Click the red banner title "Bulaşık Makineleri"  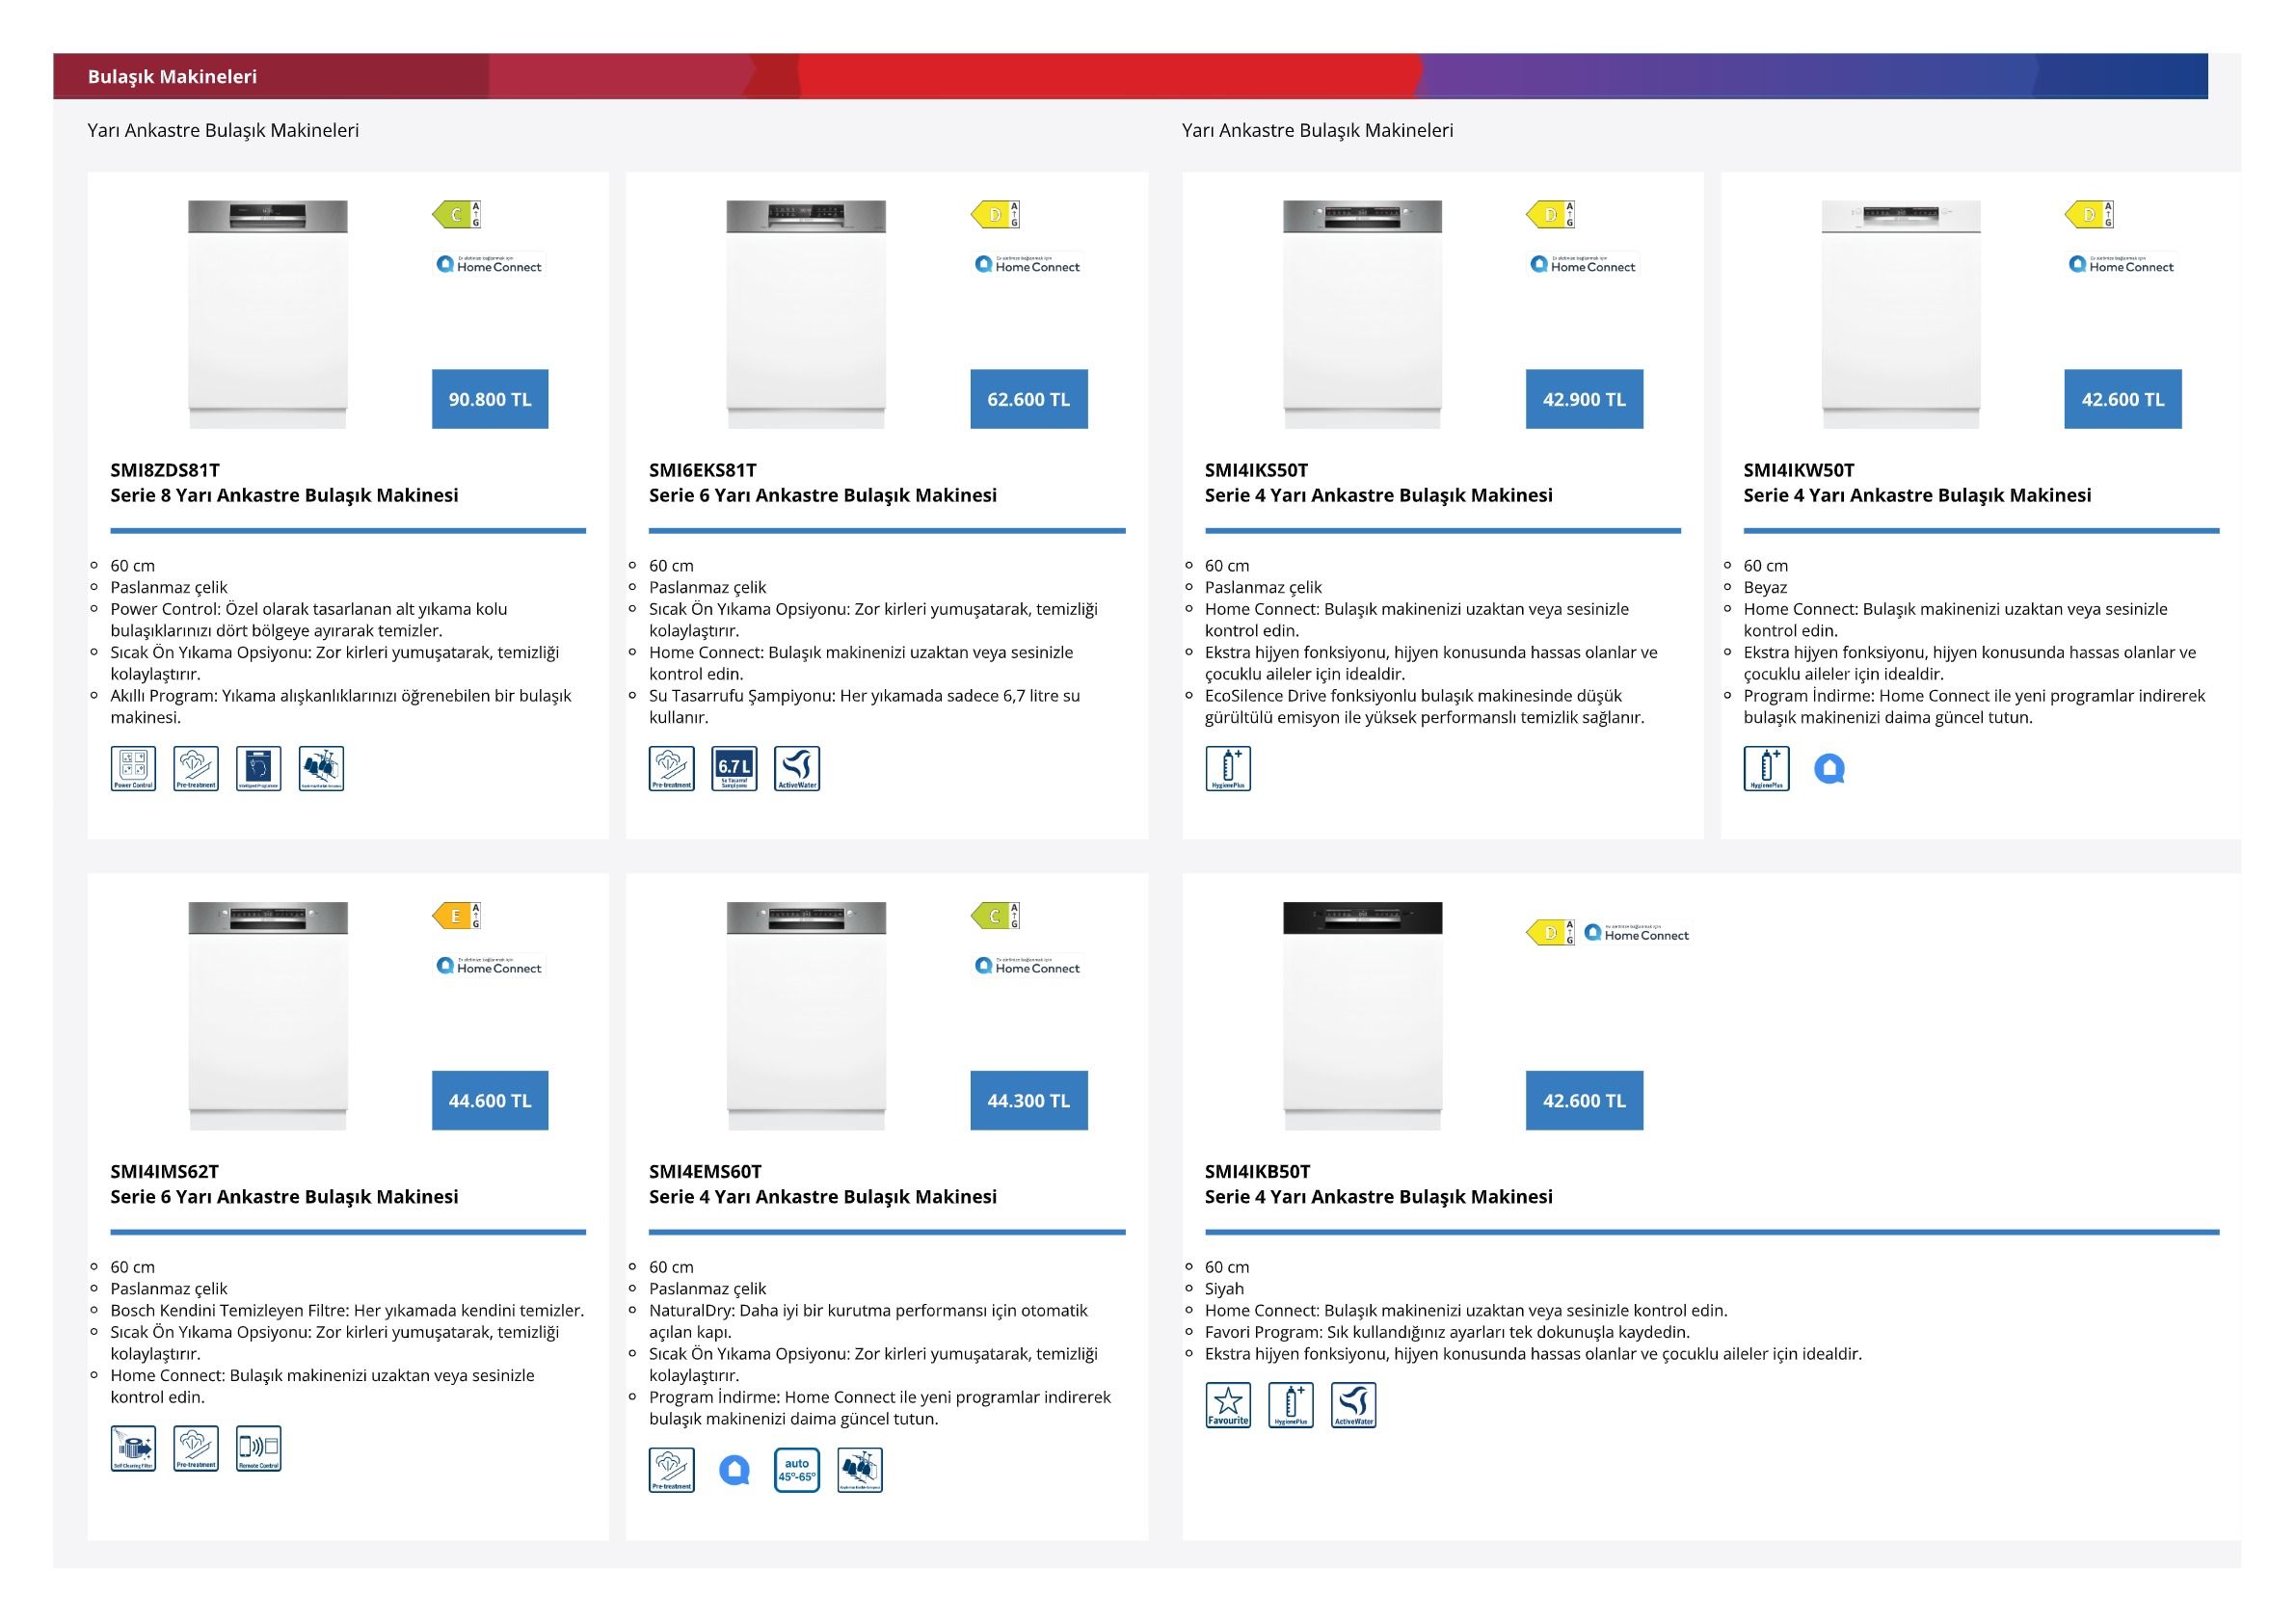pos(172,76)
